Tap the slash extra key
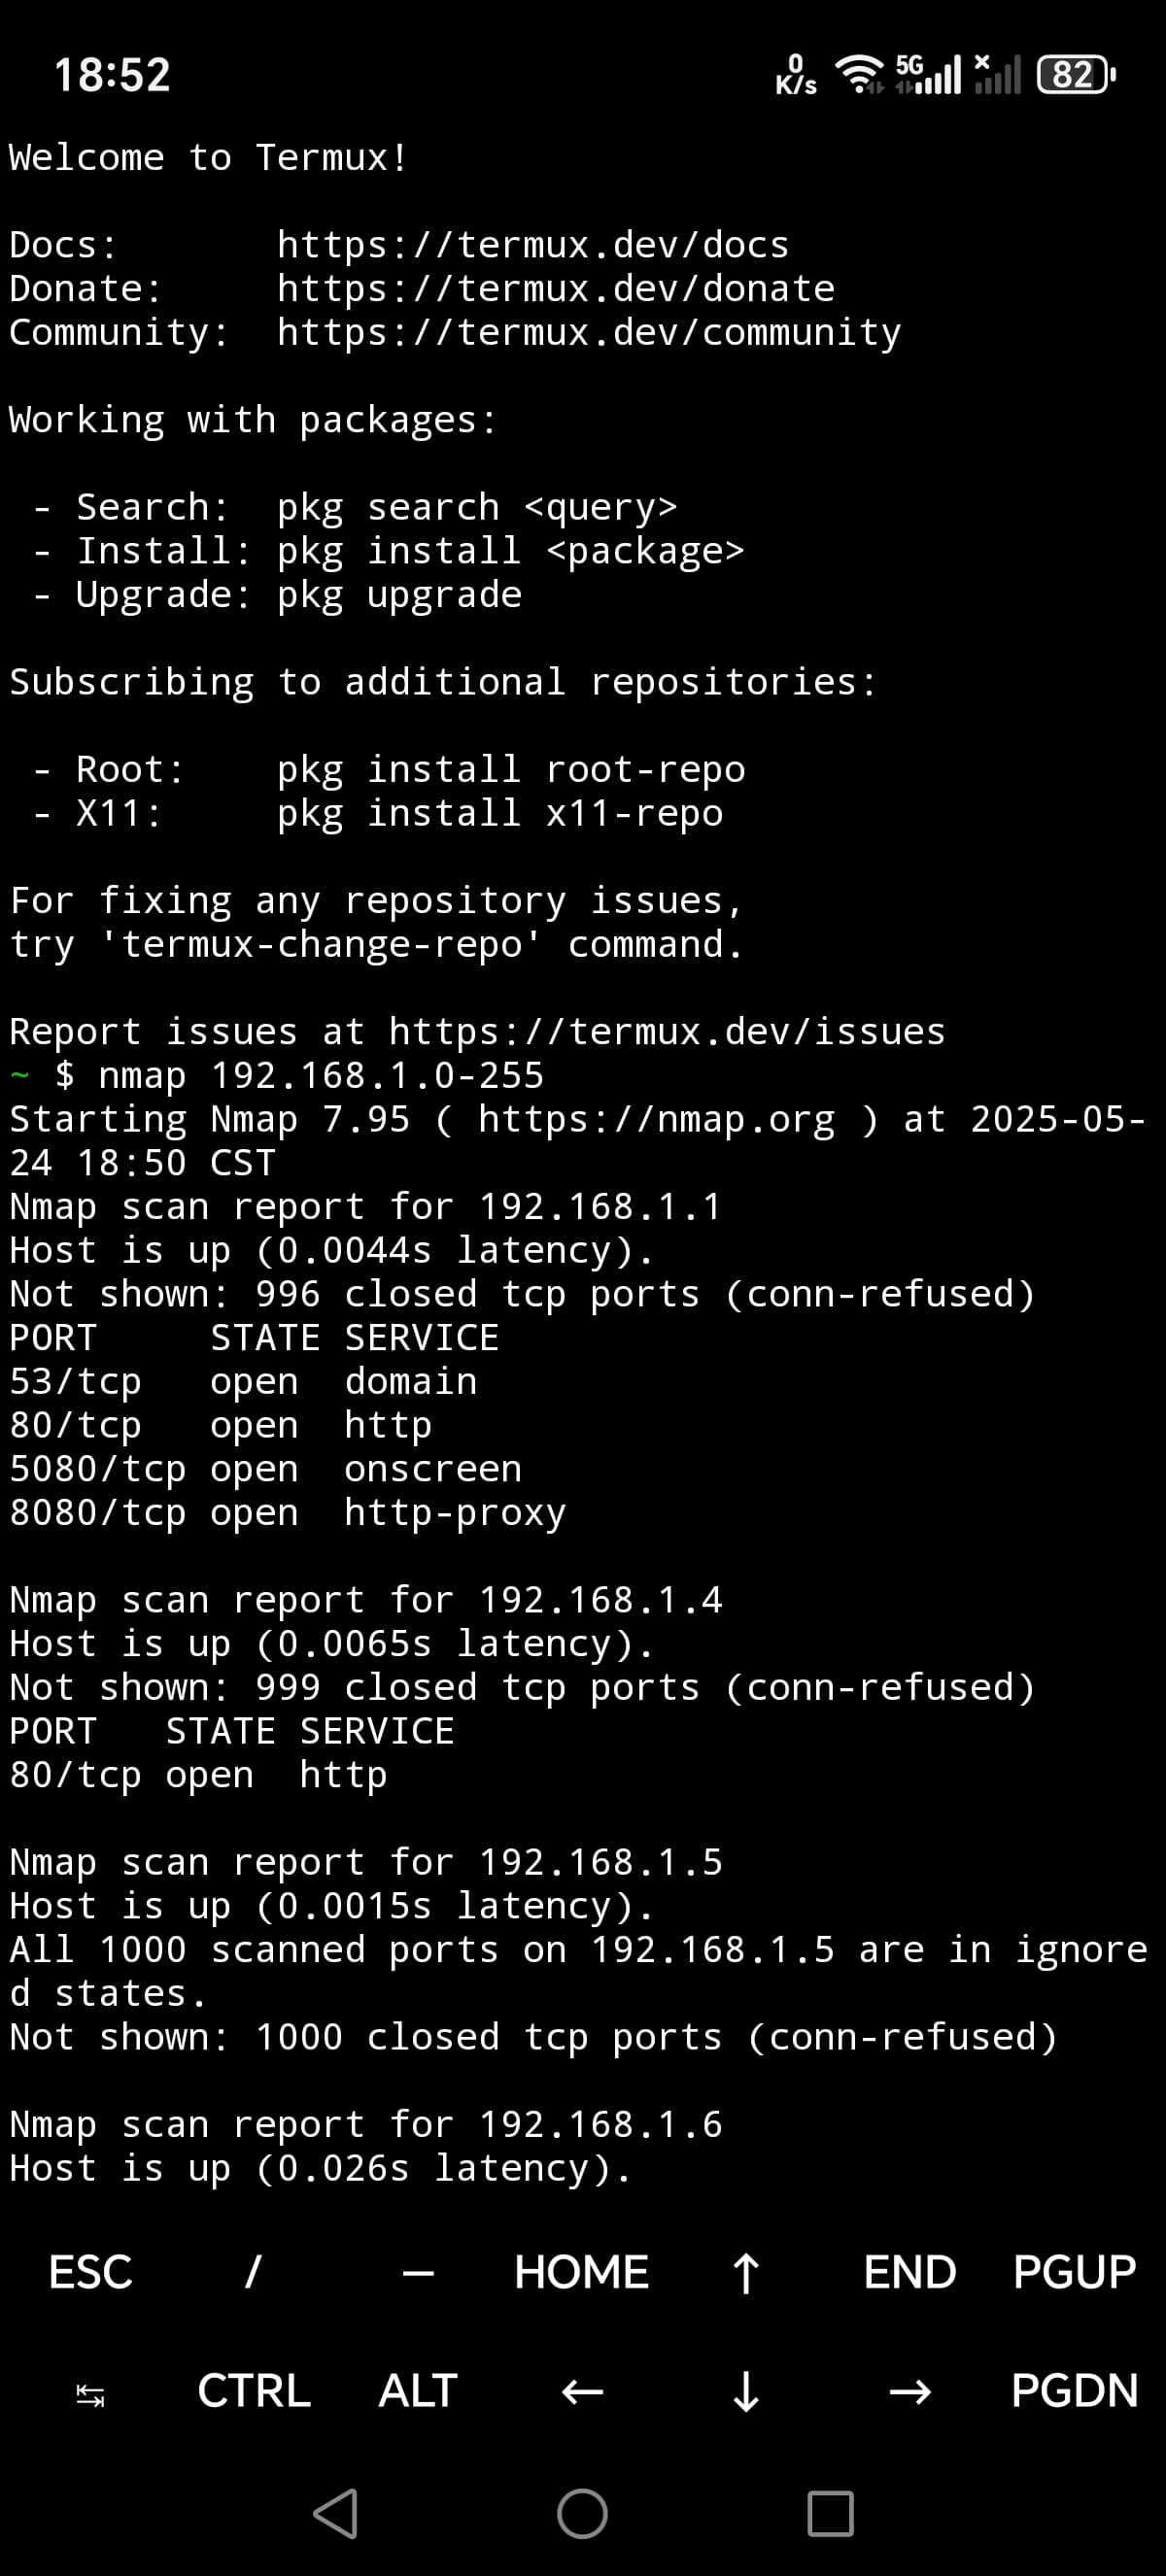Viewport: 1166px width, 2576px height. [x=253, y=2272]
